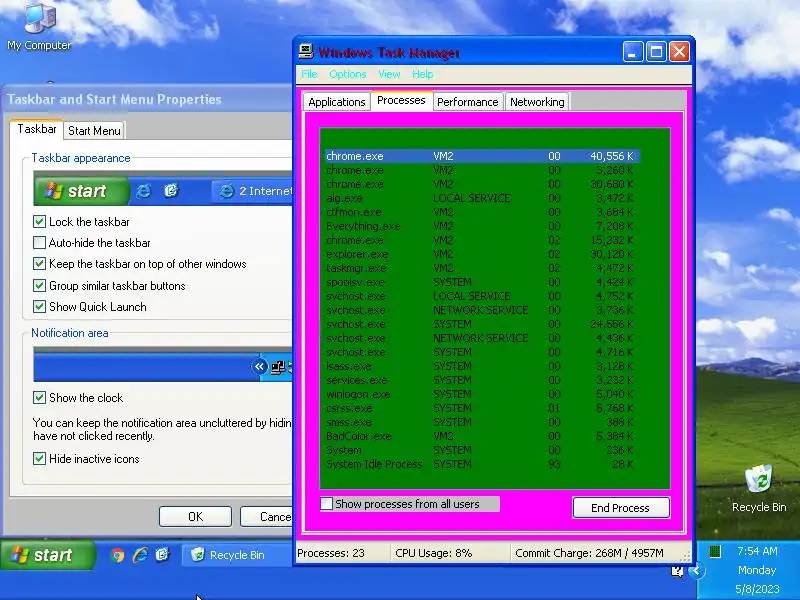Switch to the Taskbar properties tab
The height and width of the screenshot is (600, 800).
[x=37, y=129]
